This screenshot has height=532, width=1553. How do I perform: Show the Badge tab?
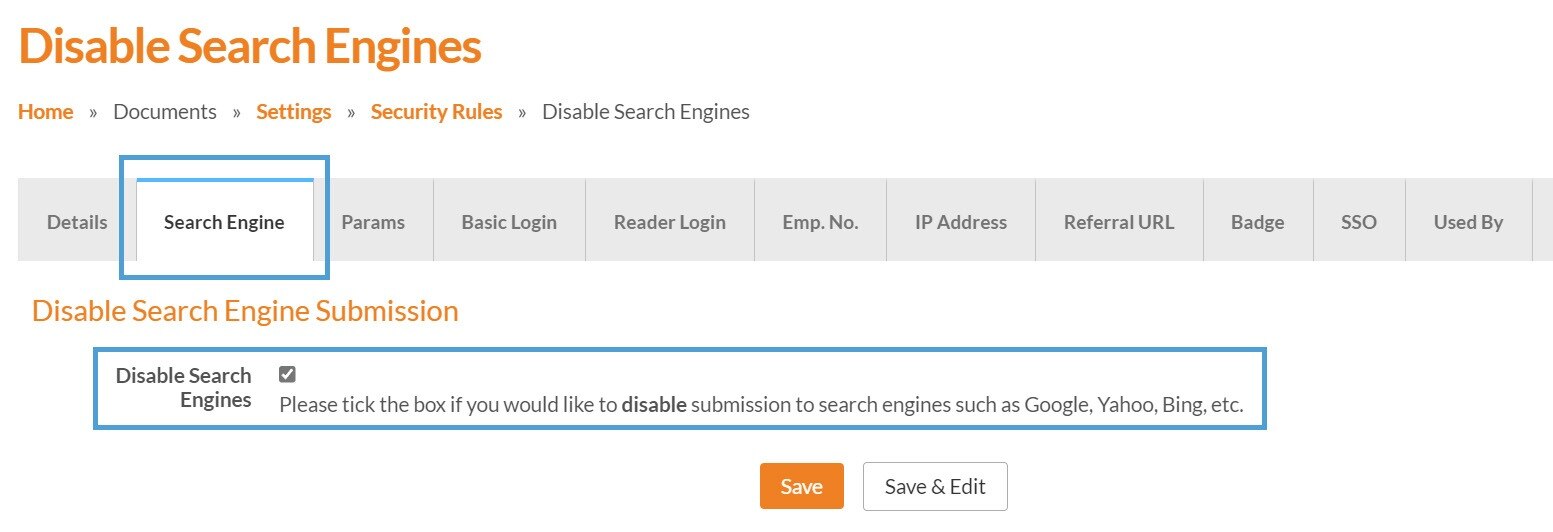click(1258, 222)
